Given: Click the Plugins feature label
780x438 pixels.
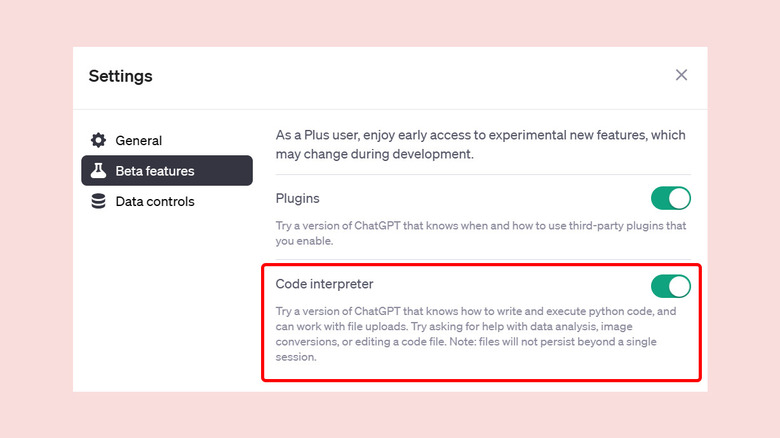Looking at the screenshot, I should (x=298, y=199).
